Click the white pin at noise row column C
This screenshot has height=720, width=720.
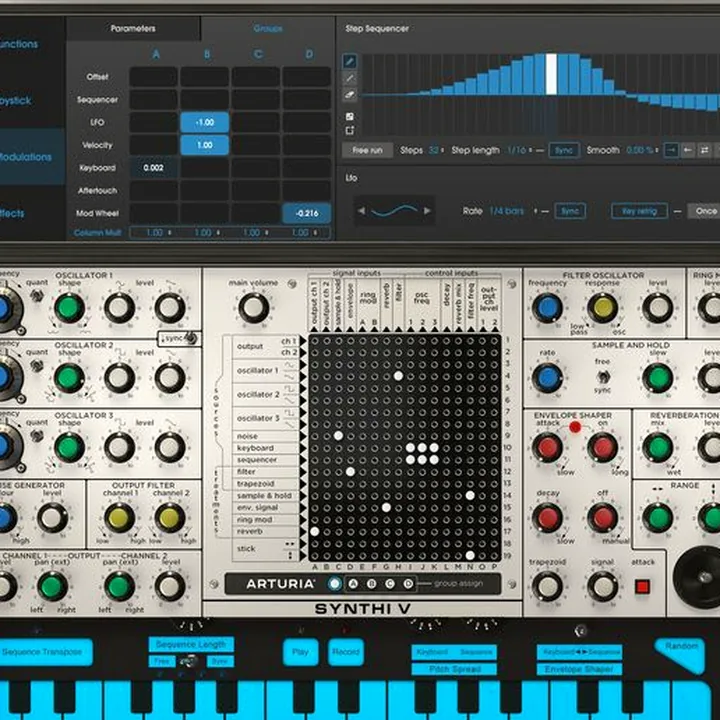(338, 436)
